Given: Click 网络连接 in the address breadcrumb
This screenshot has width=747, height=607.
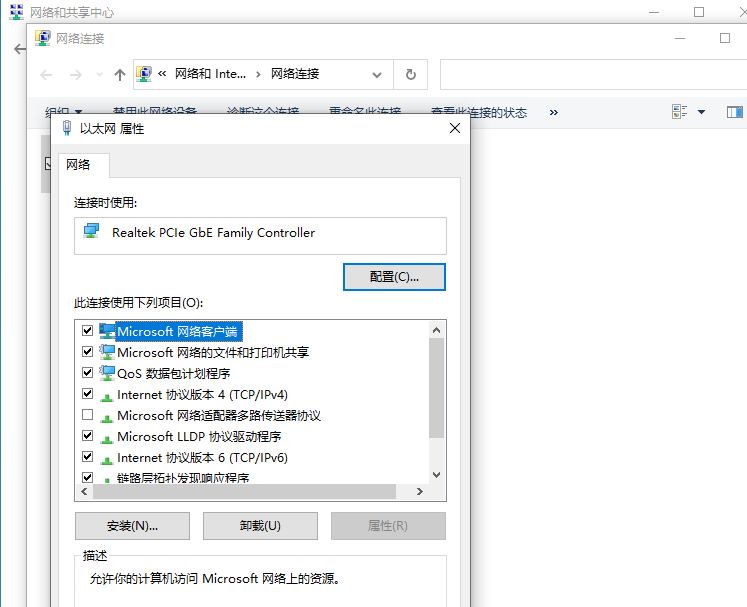Looking at the screenshot, I should (295, 74).
